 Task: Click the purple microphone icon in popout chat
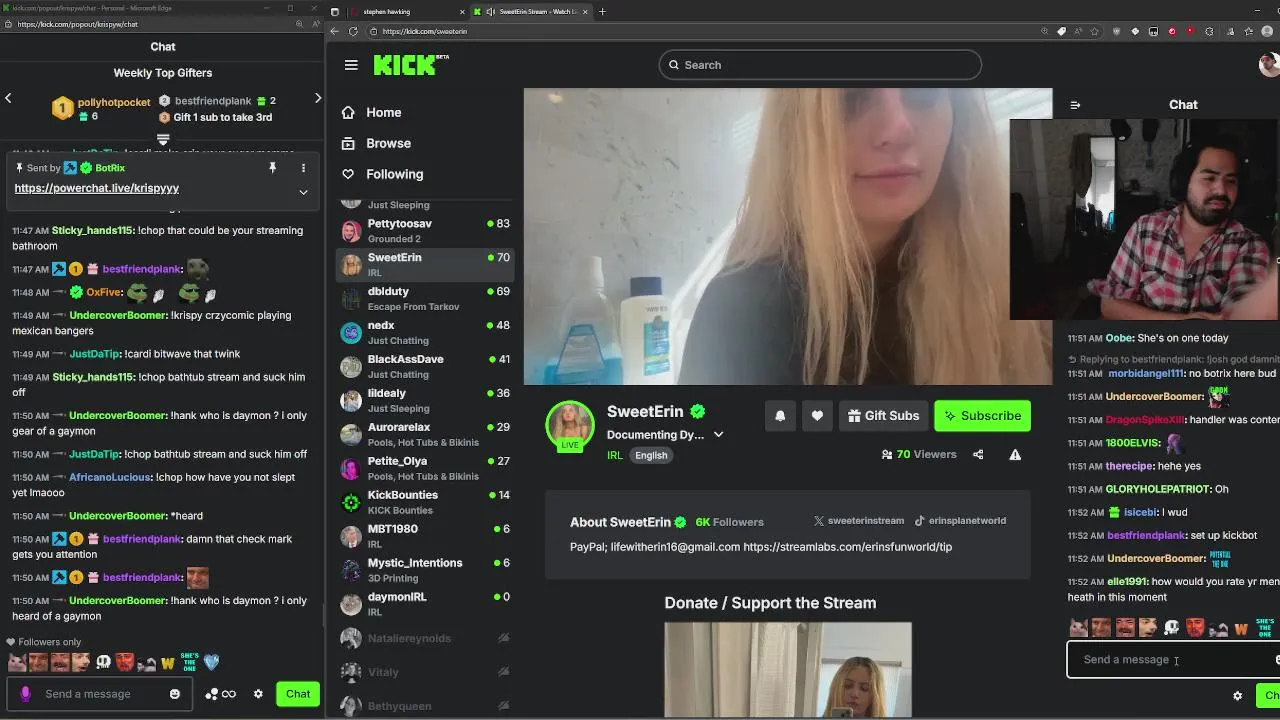pyautogui.click(x=26, y=694)
